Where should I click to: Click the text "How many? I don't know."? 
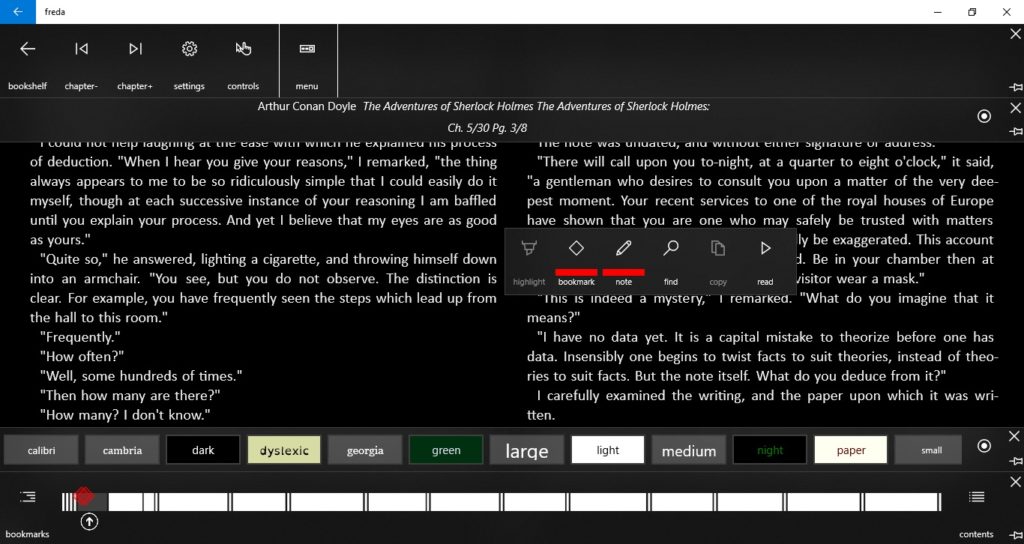coord(125,415)
